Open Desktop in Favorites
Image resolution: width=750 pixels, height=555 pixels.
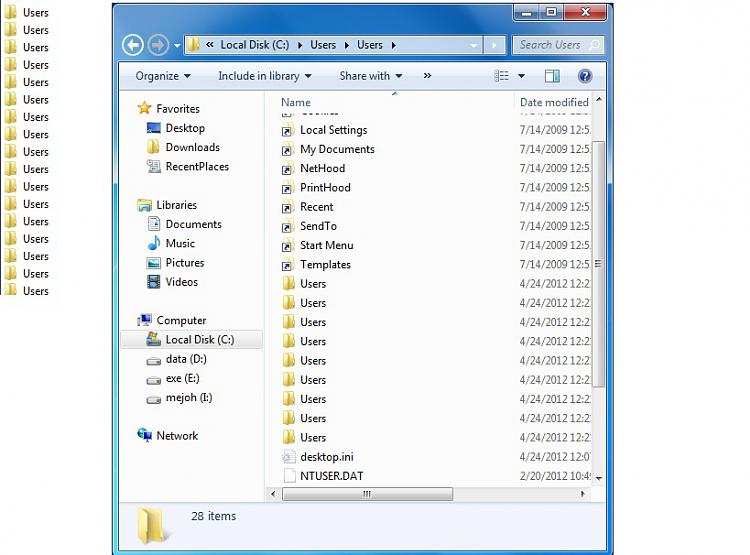click(x=185, y=128)
